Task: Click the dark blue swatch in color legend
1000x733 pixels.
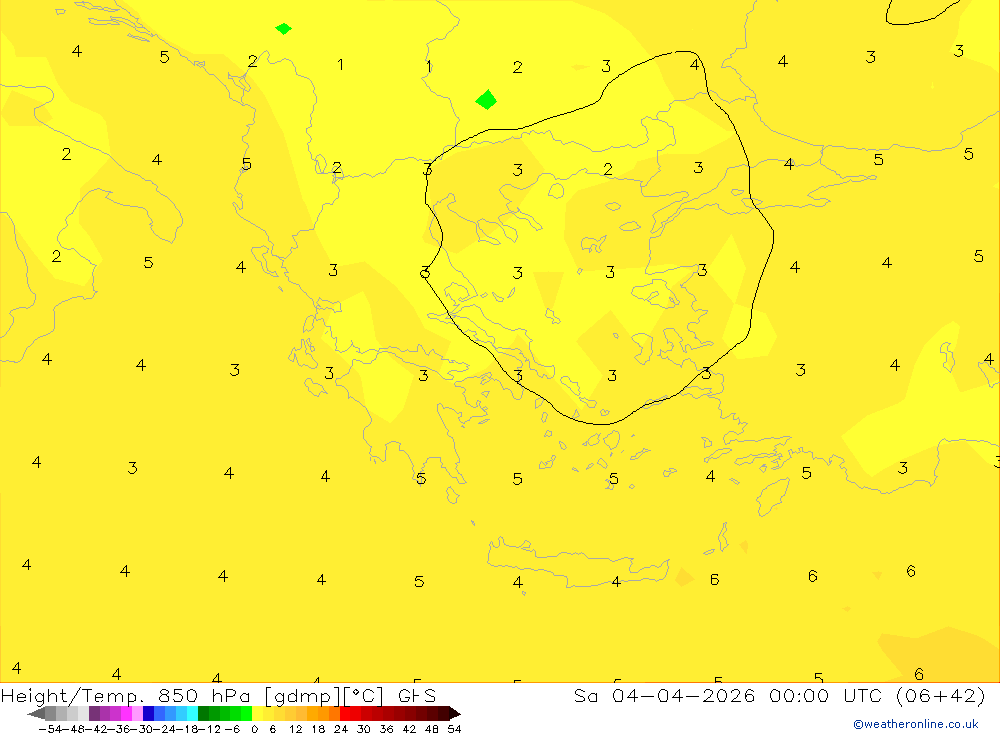Action: 148,714
